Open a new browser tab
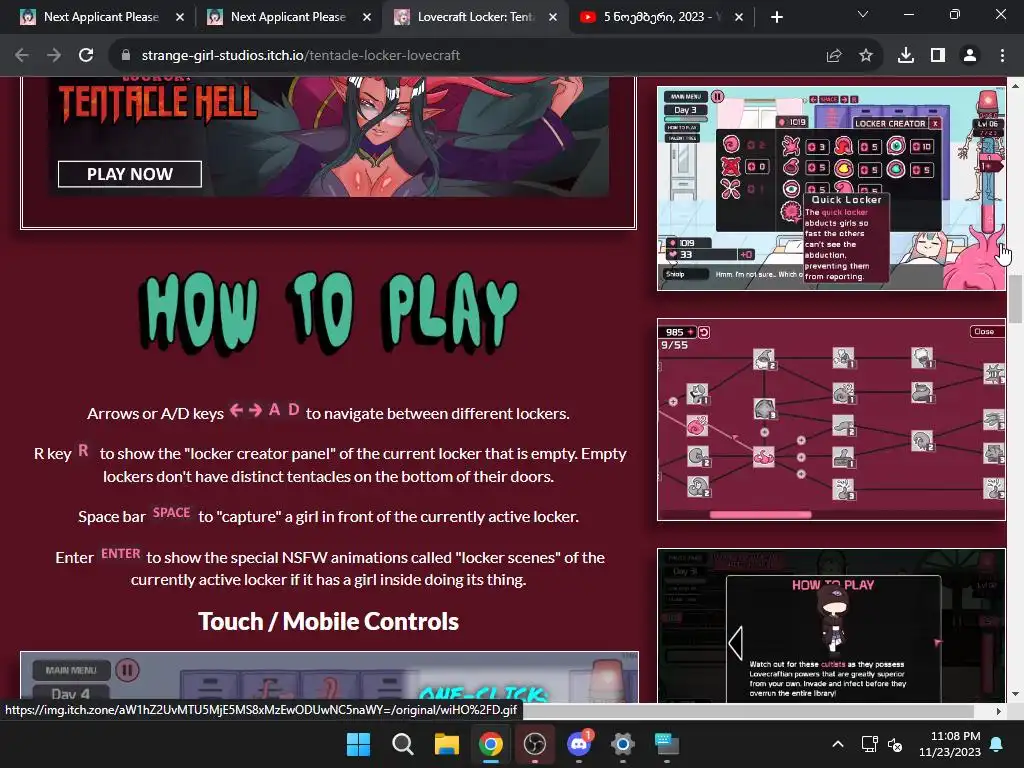 click(x=776, y=17)
